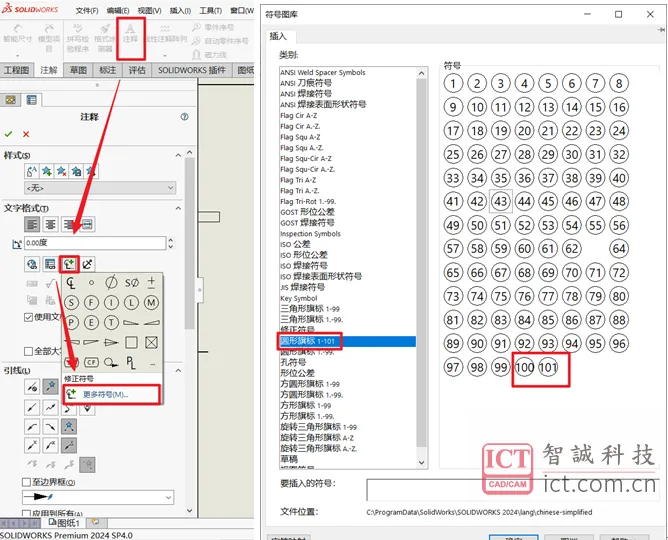Click the red X to cancel note
Screen dimensions: 668x540
(x=26, y=134)
